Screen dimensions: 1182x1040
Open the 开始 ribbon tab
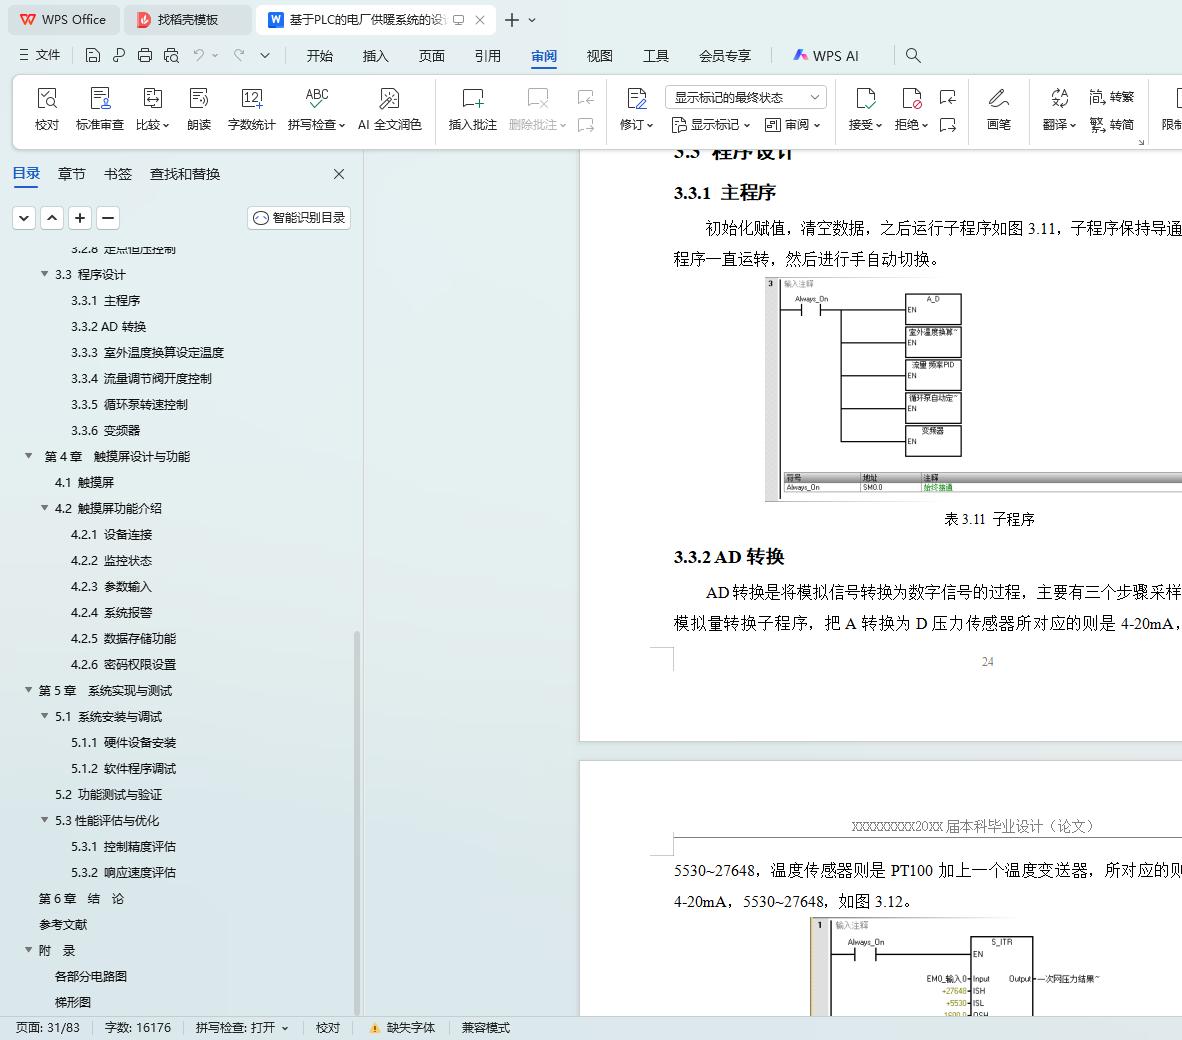[x=320, y=56]
